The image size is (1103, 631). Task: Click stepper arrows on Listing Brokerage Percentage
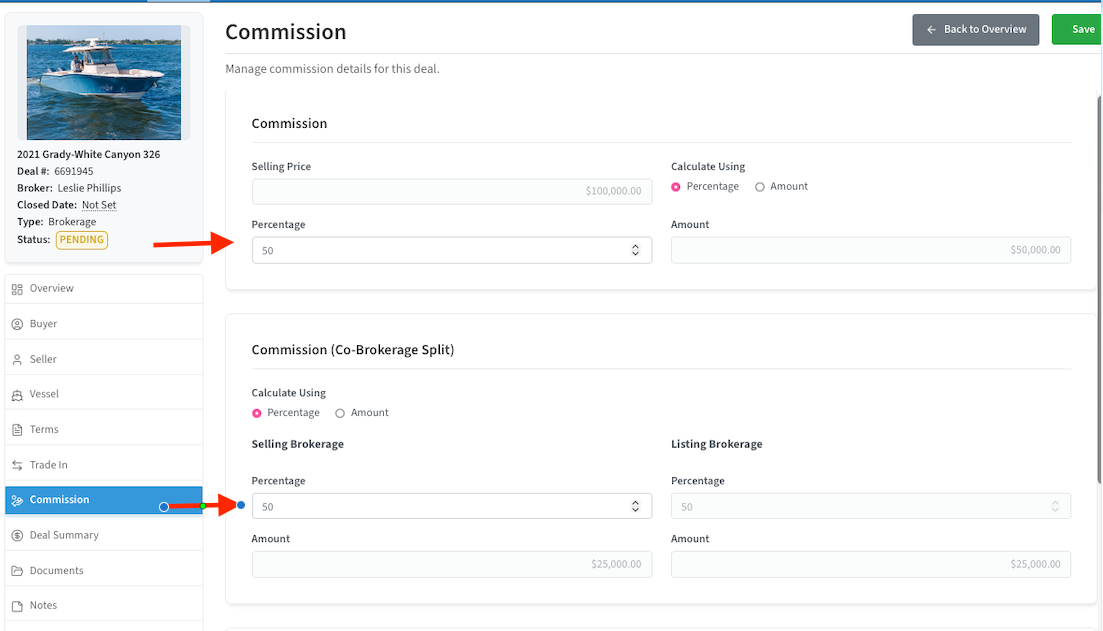pyautogui.click(x=1055, y=507)
